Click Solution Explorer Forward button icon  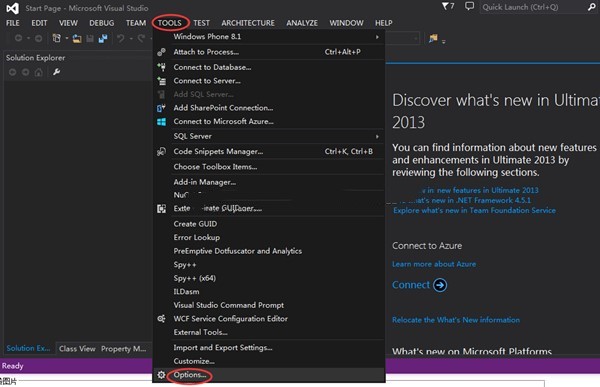[x=25, y=72]
